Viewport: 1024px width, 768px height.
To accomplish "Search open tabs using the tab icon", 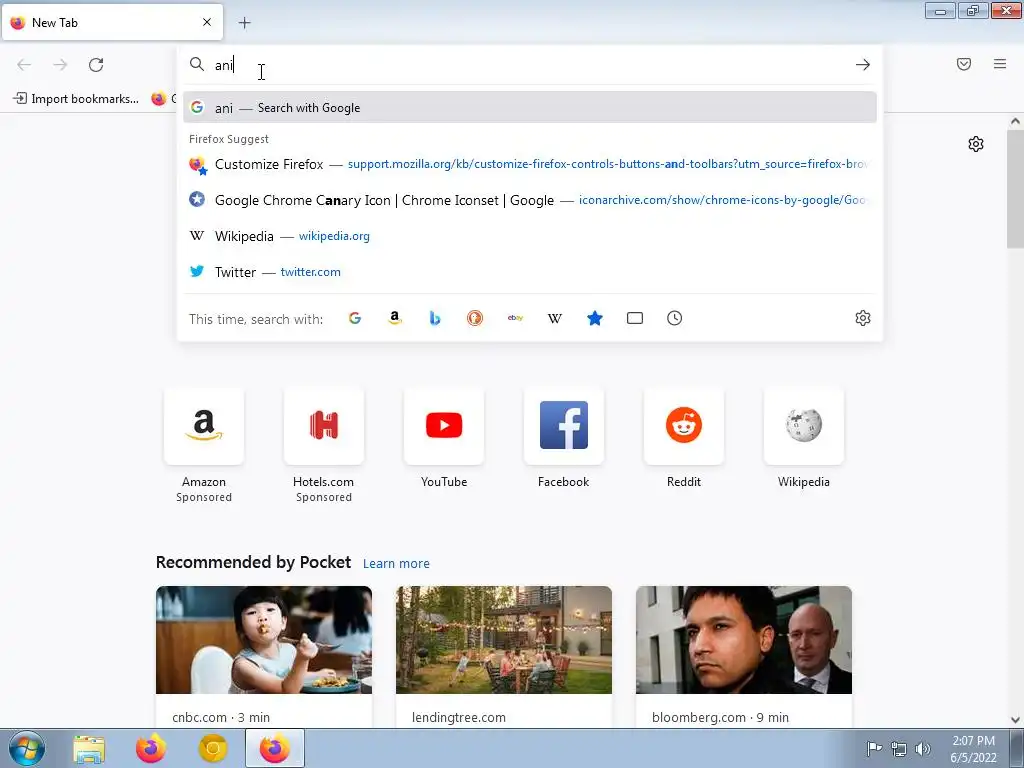I will (x=635, y=318).
